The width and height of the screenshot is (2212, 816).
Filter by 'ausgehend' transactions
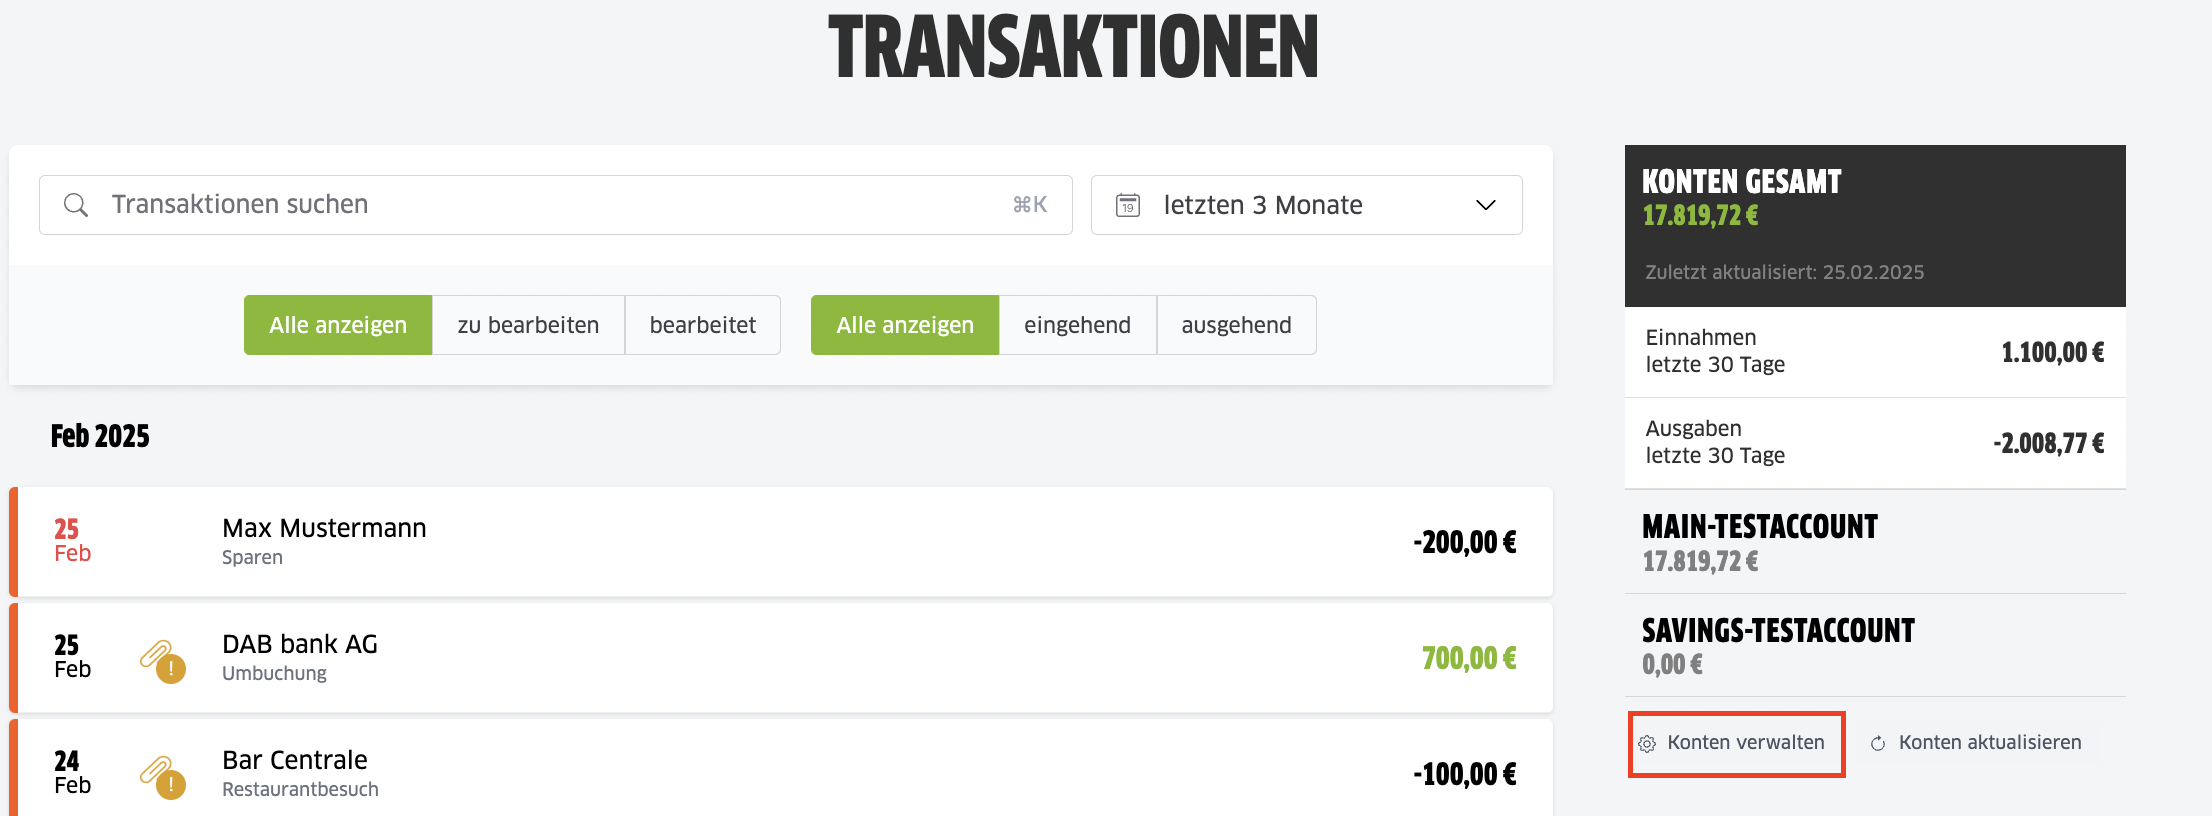click(x=1236, y=325)
